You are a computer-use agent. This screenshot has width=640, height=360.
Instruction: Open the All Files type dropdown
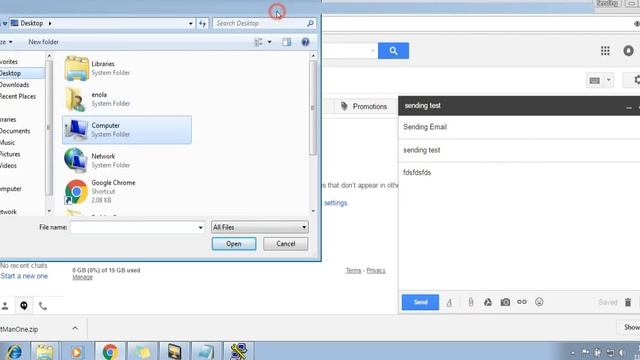pyautogui.click(x=260, y=227)
